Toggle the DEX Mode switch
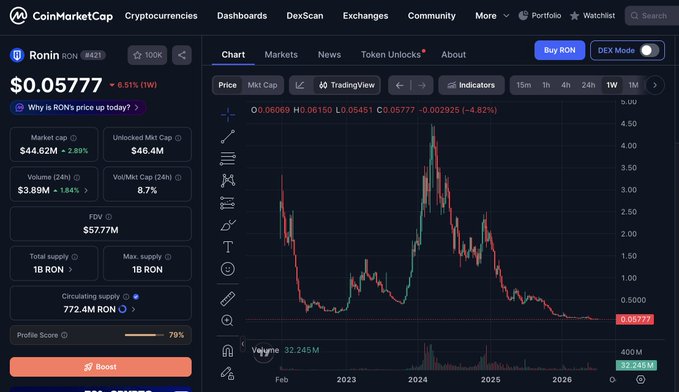Image resolution: width=679 pixels, height=392 pixels. pos(649,50)
